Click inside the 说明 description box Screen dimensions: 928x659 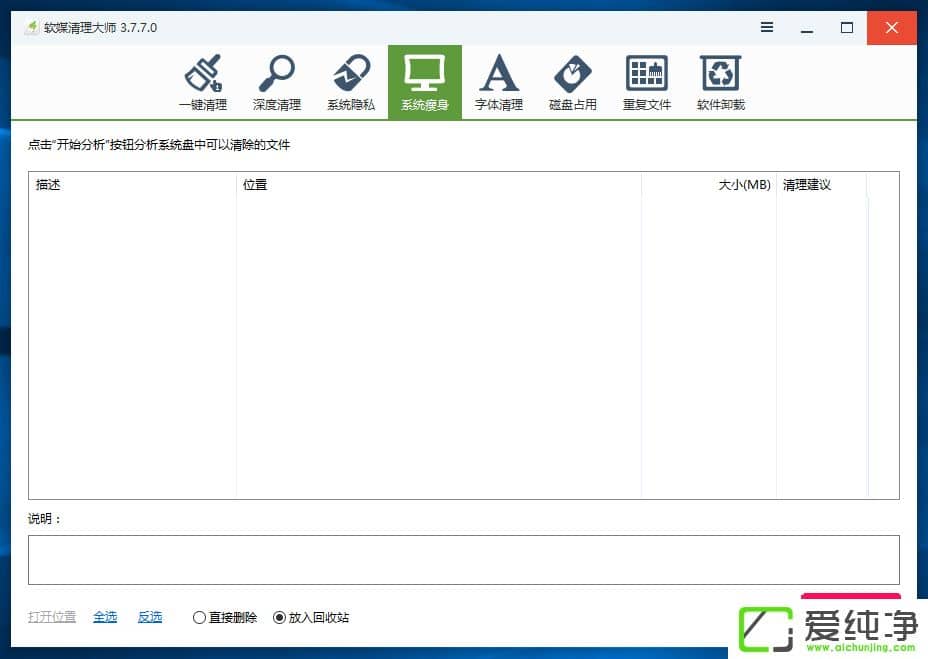(x=464, y=559)
